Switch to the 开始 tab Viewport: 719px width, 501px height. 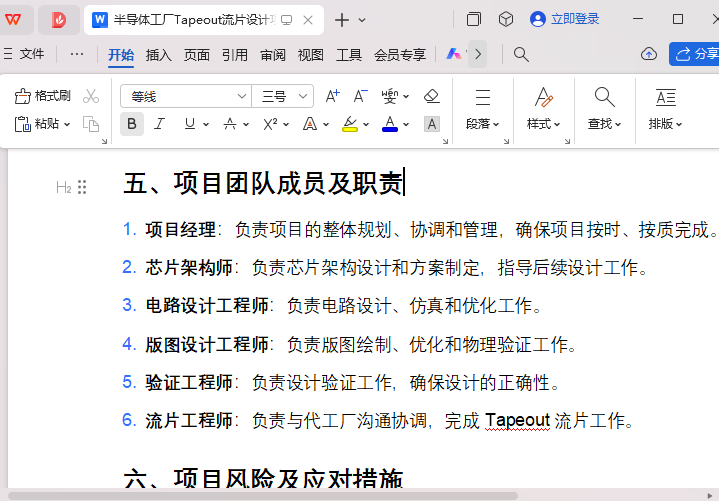(121, 55)
